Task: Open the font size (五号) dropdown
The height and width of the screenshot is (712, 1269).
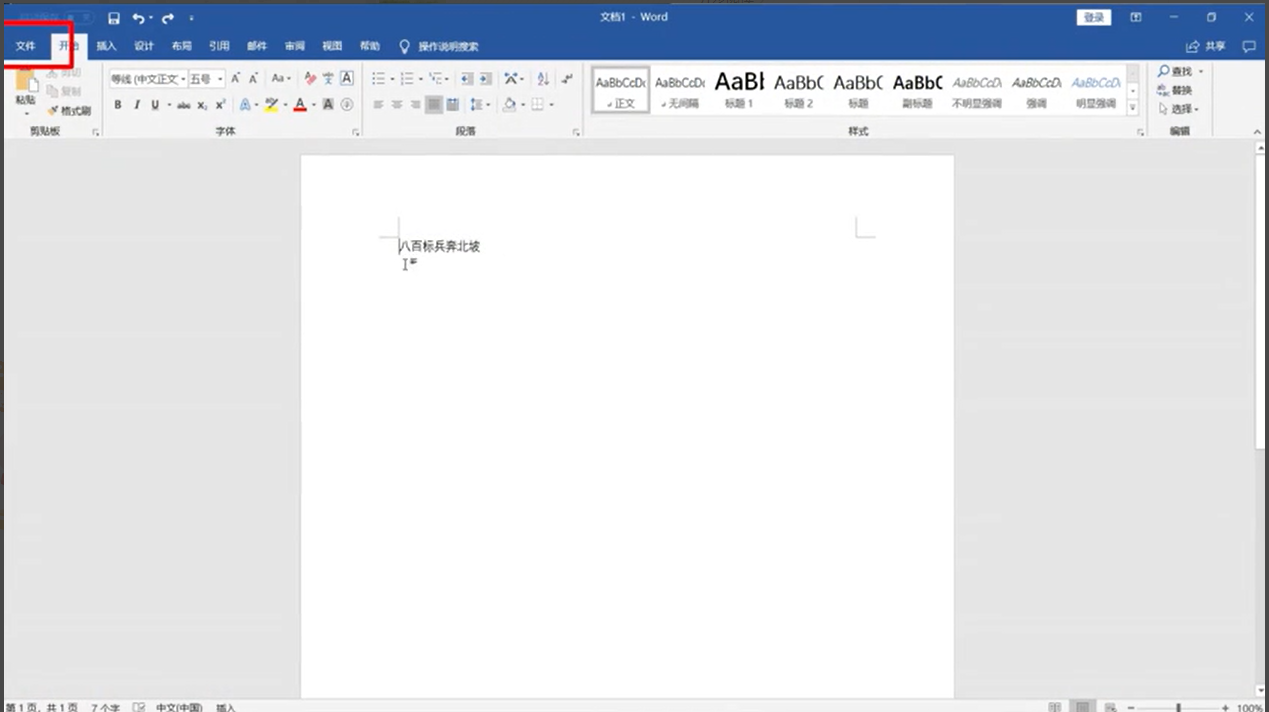Action: click(x=206, y=79)
